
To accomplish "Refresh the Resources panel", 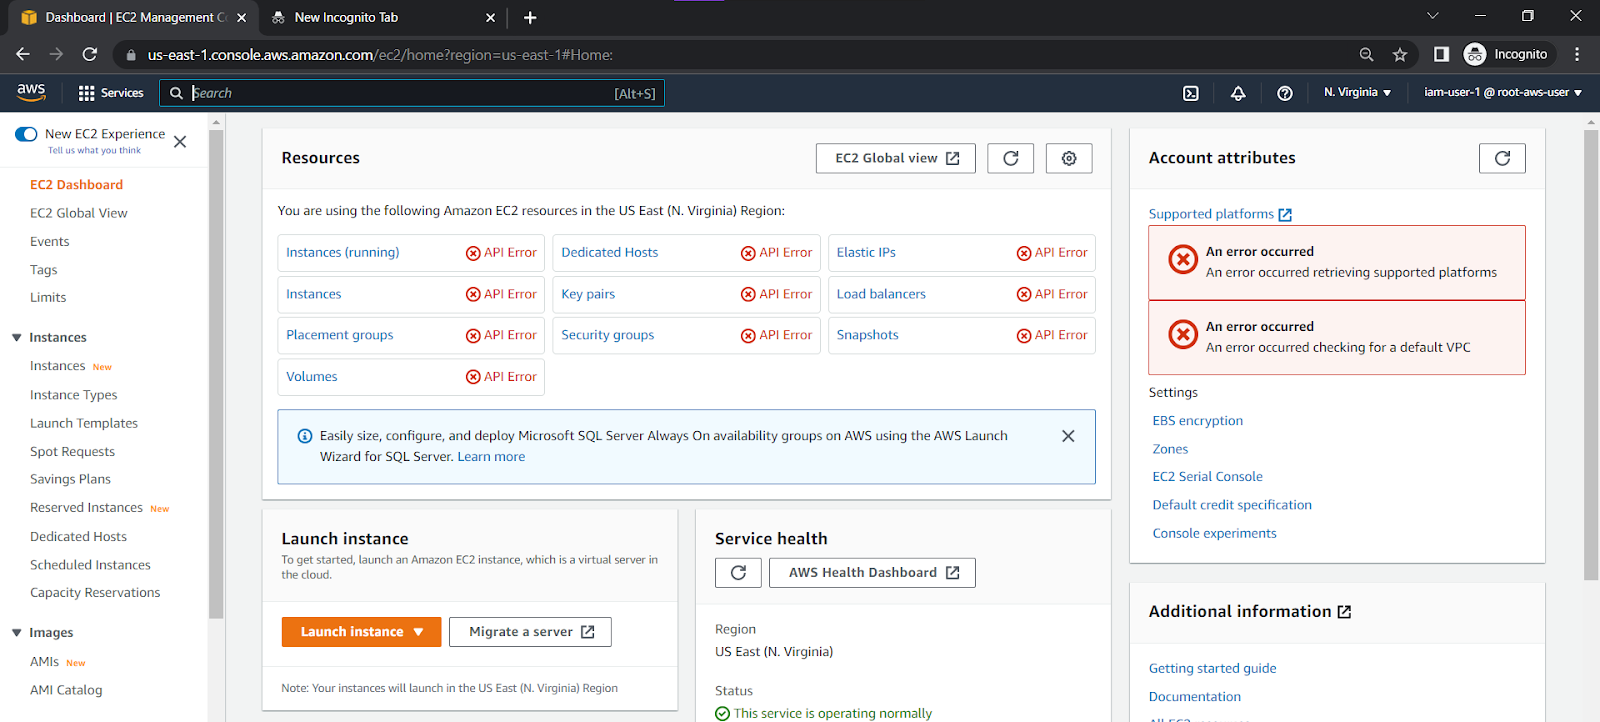I will pos(1011,158).
